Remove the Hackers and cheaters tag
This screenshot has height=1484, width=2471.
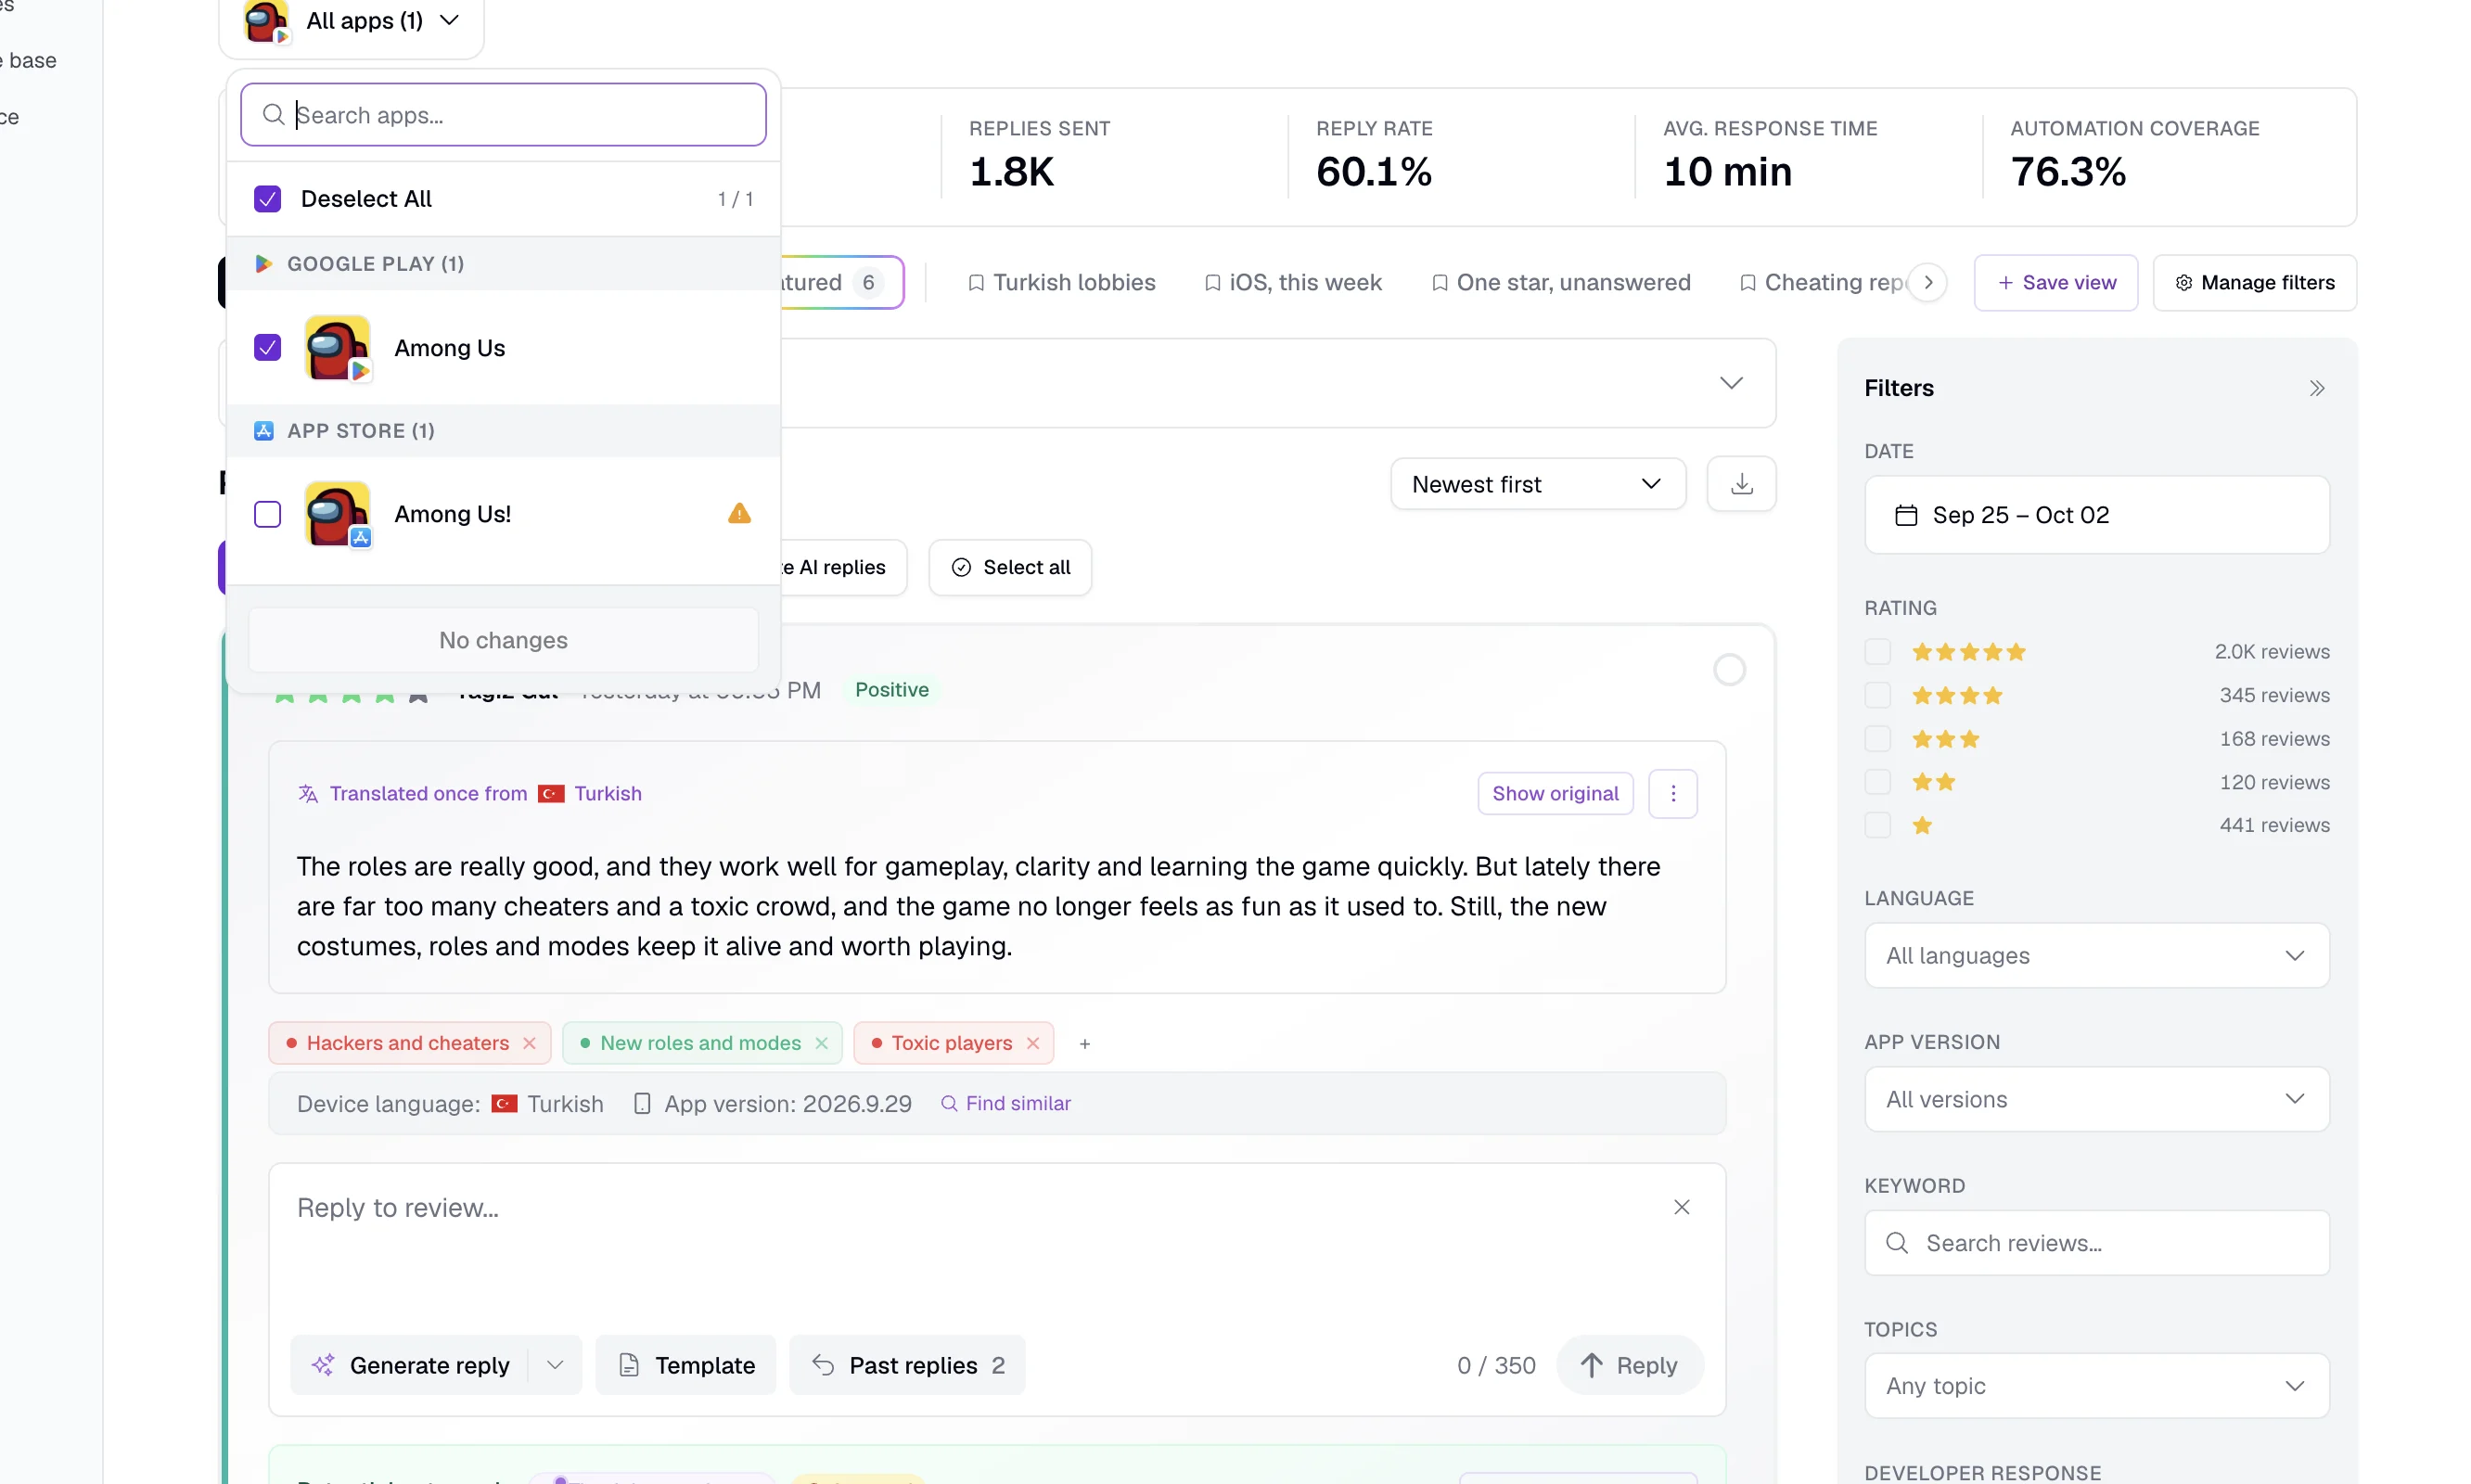pyautogui.click(x=529, y=1043)
